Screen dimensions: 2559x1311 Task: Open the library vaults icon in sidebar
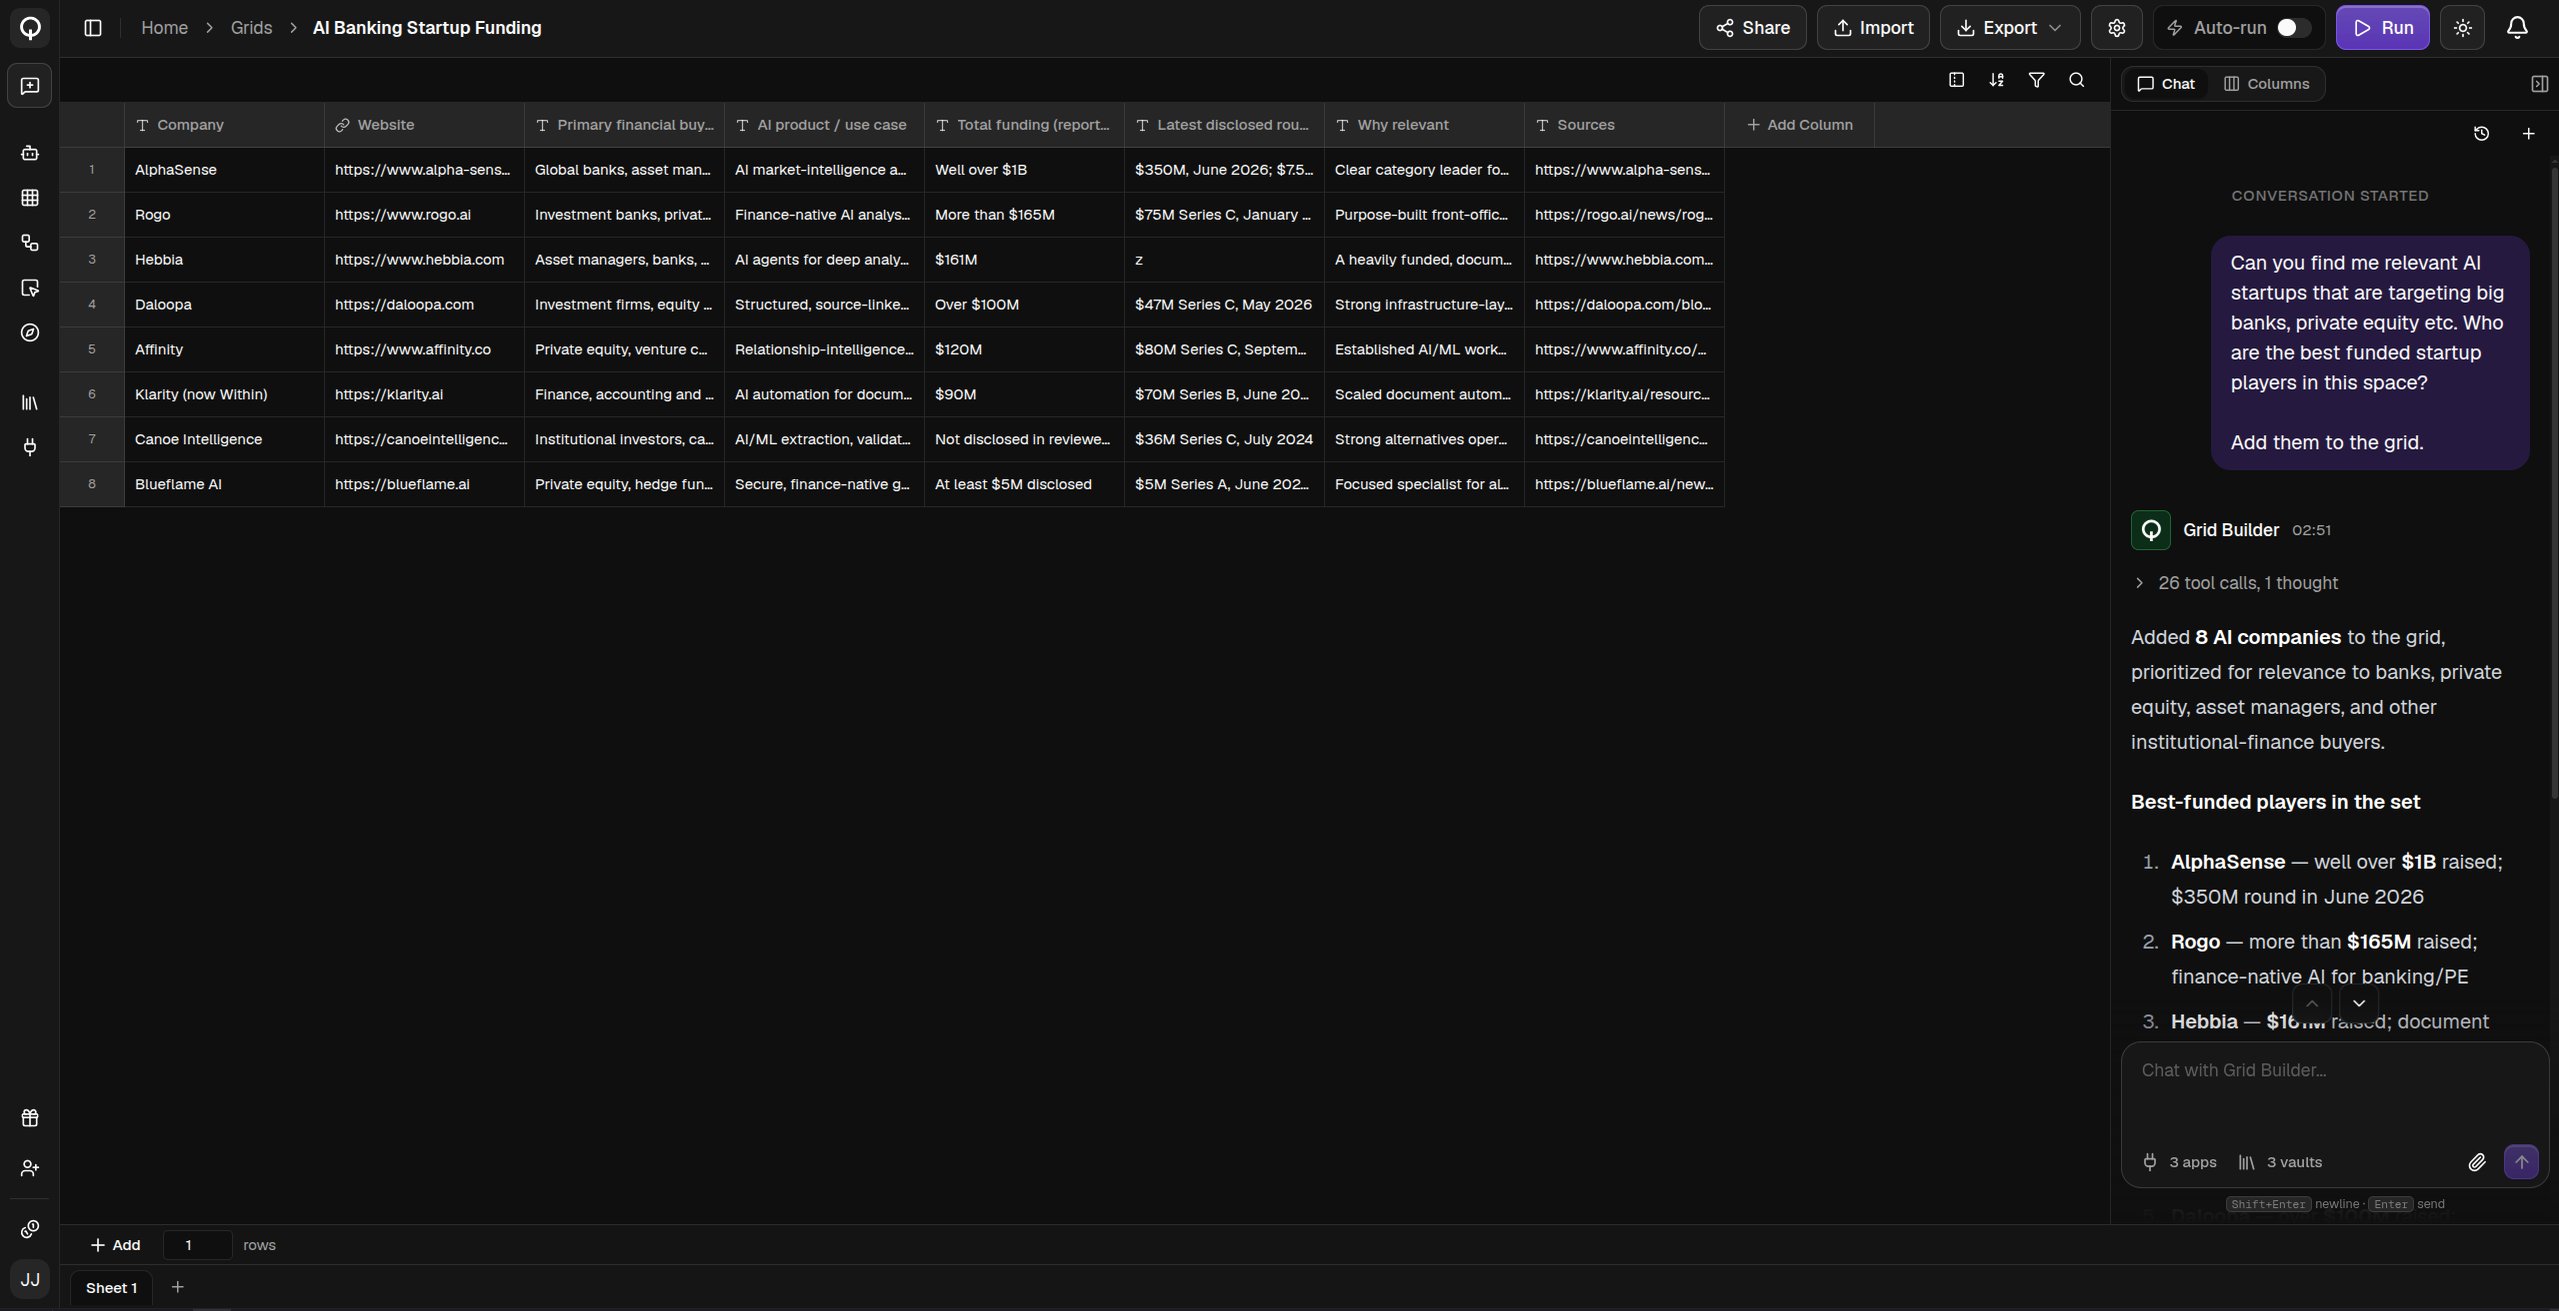pos(30,402)
